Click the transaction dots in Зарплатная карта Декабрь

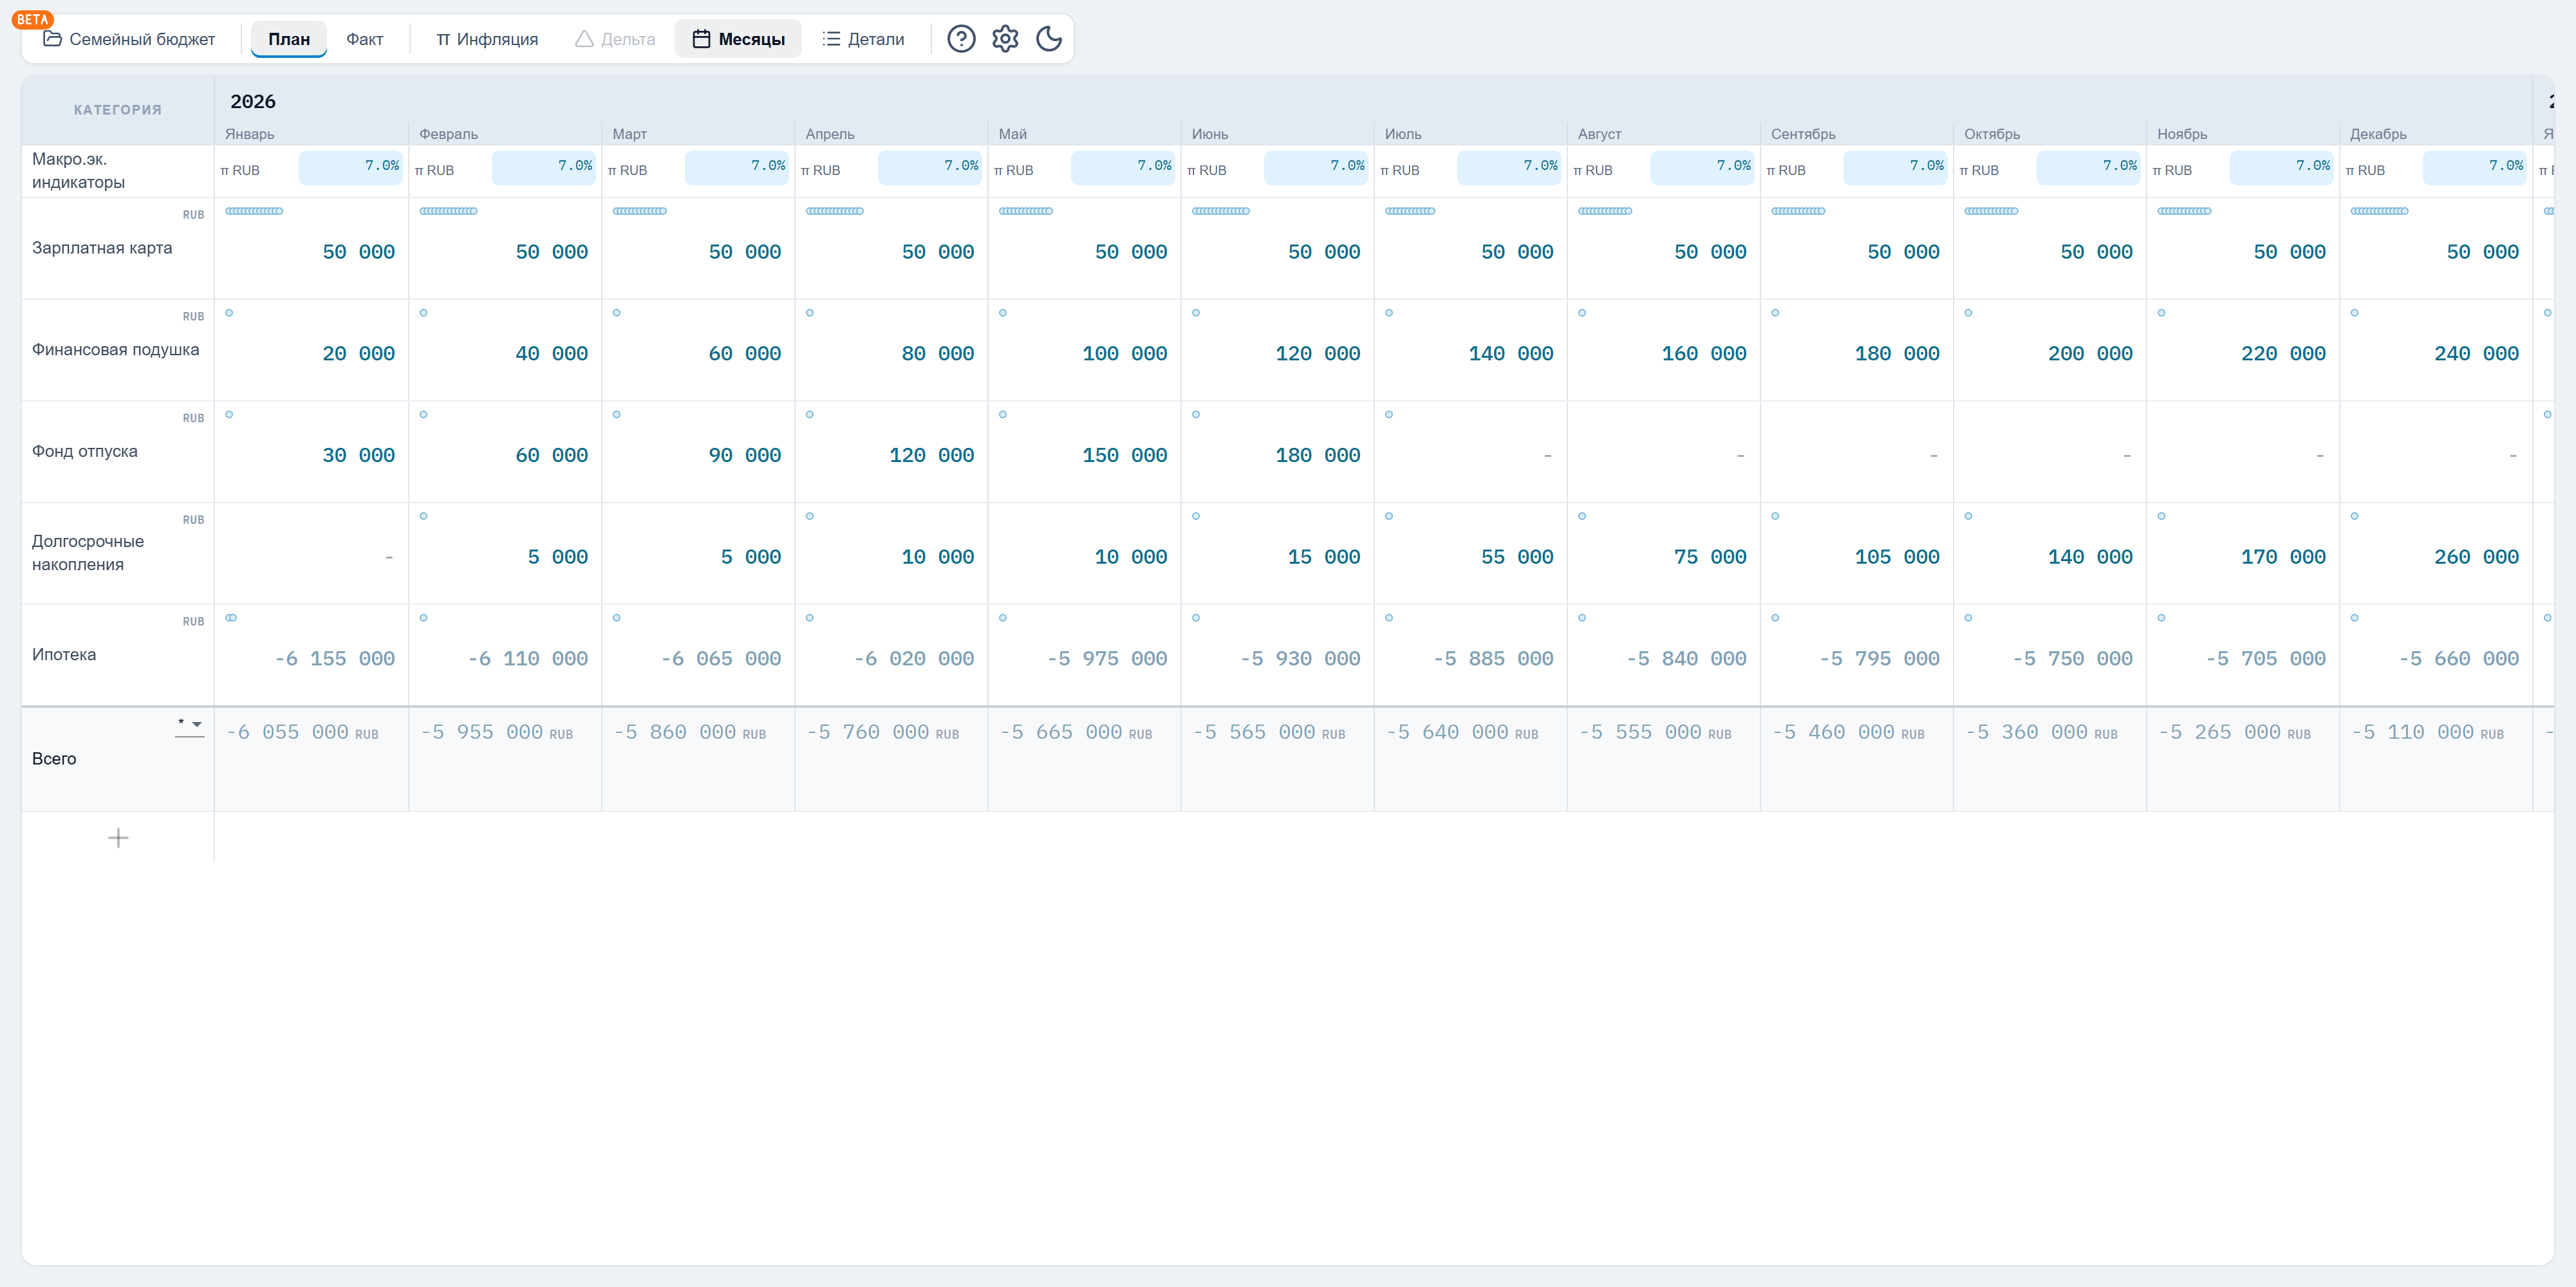coord(2379,211)
